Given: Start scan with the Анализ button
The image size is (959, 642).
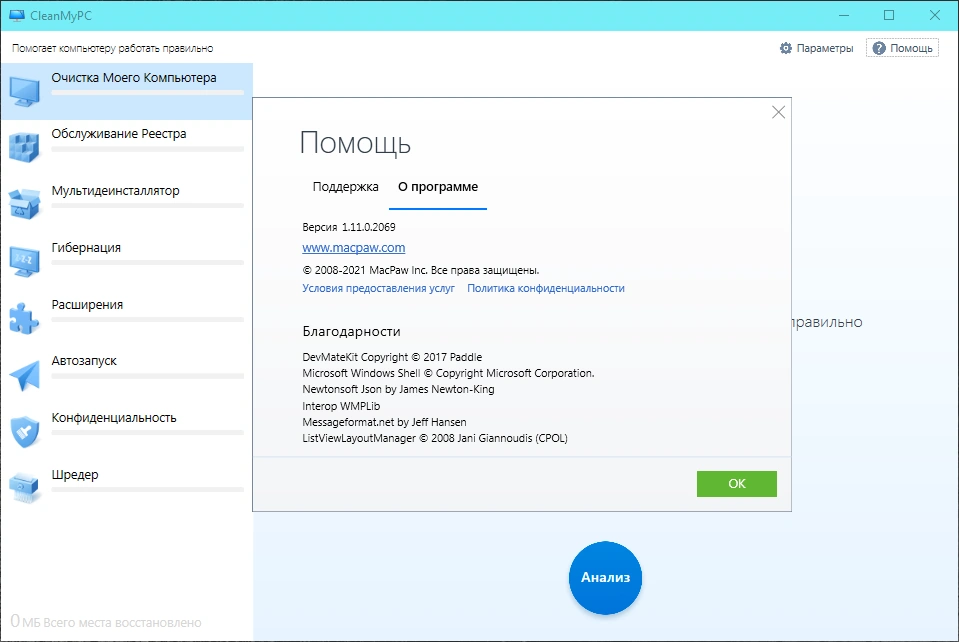Looking at the screenshot, I should click(x=605, y=577).
